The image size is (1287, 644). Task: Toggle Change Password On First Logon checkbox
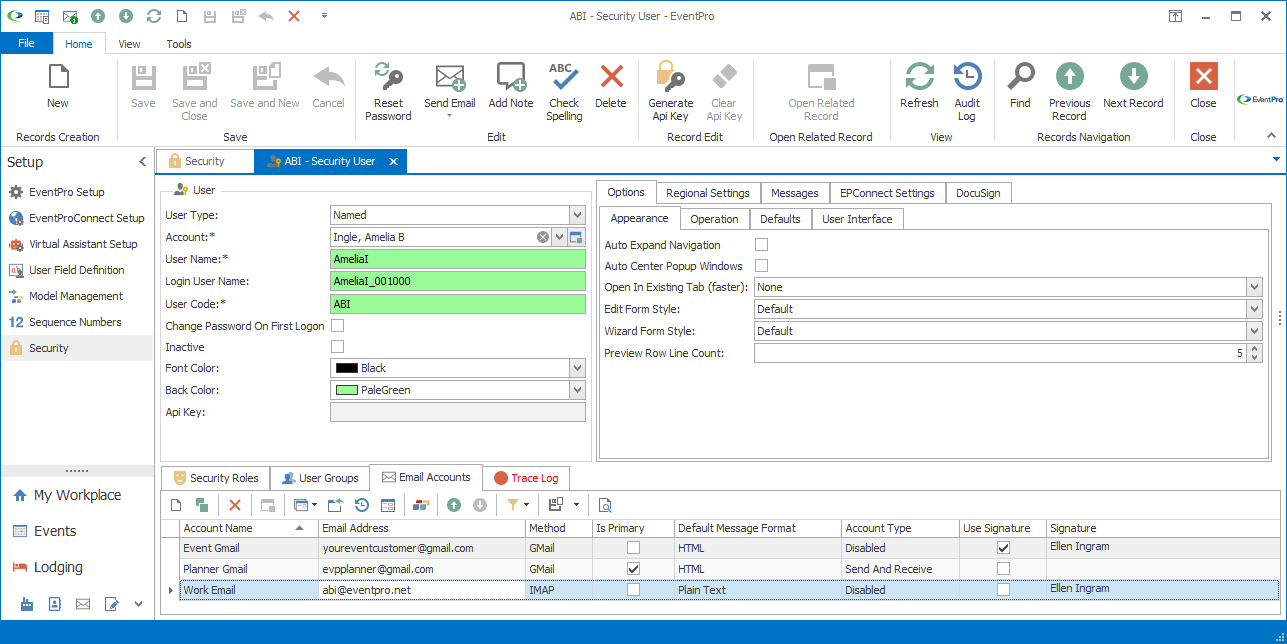point(337,325)
